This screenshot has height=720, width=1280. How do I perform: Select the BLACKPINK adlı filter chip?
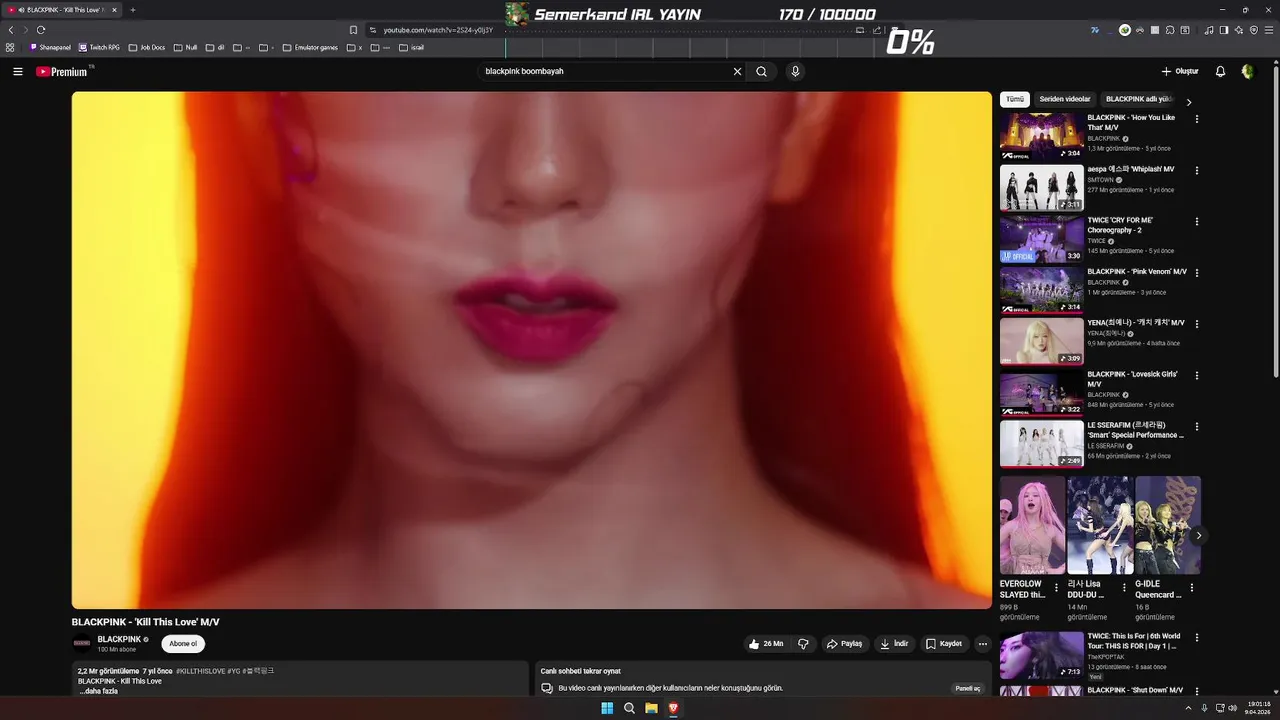[1138, 99]
